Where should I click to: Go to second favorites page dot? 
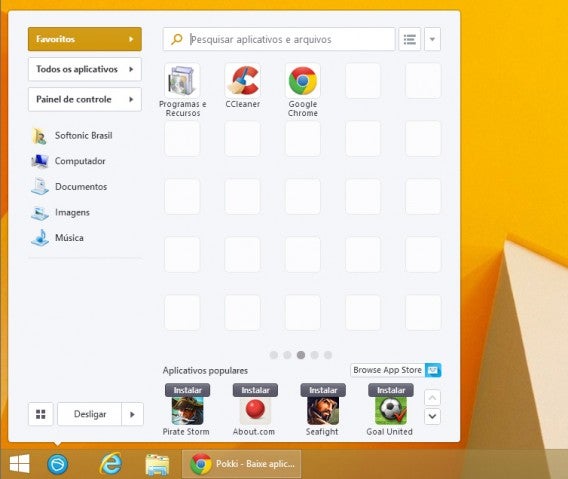tap(287, 355)
